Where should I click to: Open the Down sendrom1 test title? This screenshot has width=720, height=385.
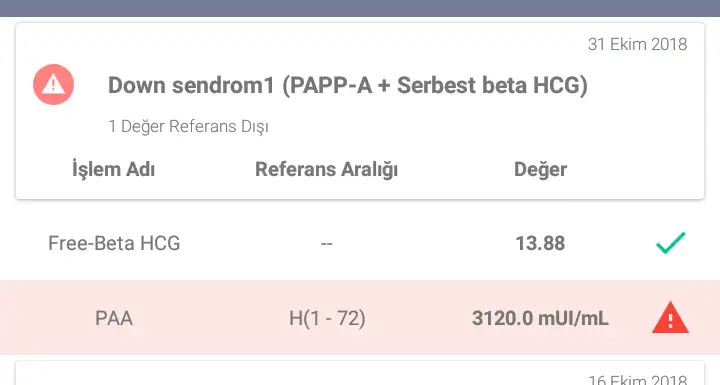(x=348, y=85)
